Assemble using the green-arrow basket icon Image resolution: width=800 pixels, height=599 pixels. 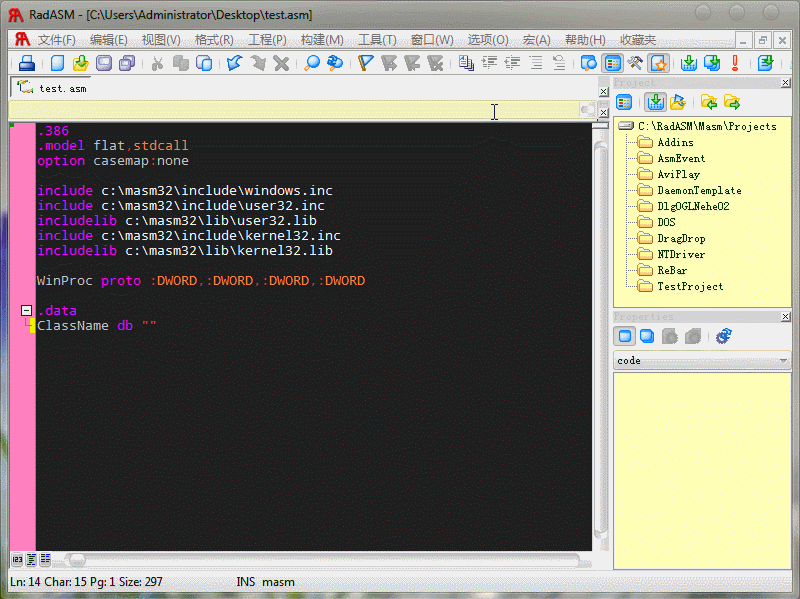click(x=689, y=63)
